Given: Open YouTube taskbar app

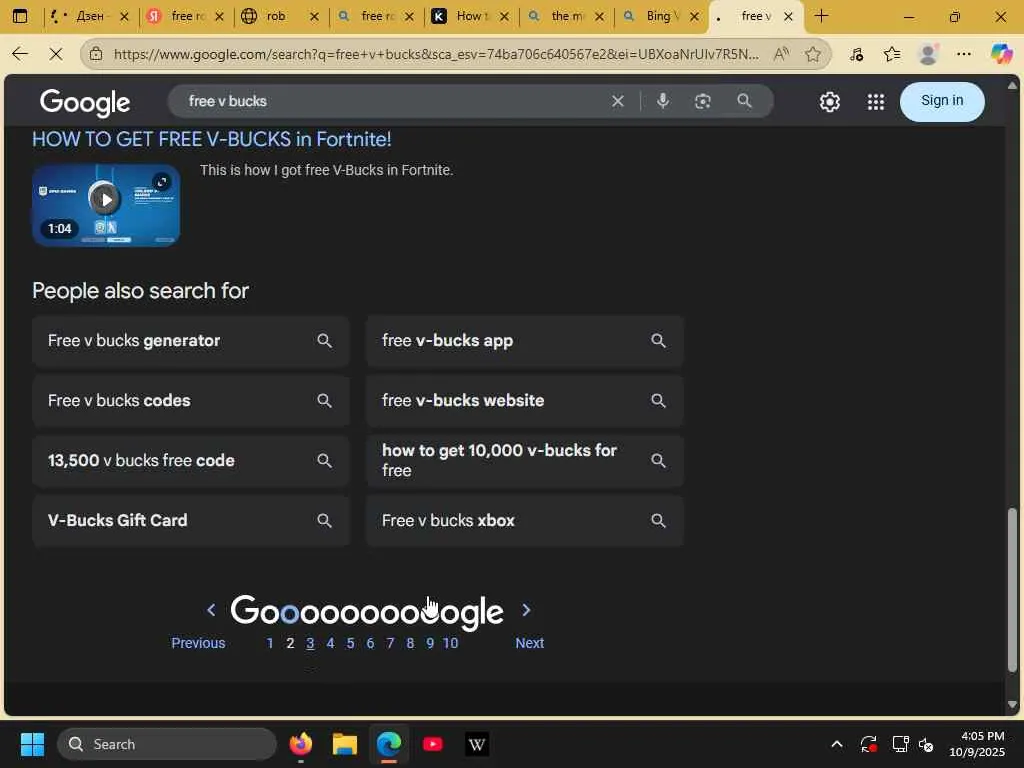Looking at the screenshot, I should click(x=433, y=744).
